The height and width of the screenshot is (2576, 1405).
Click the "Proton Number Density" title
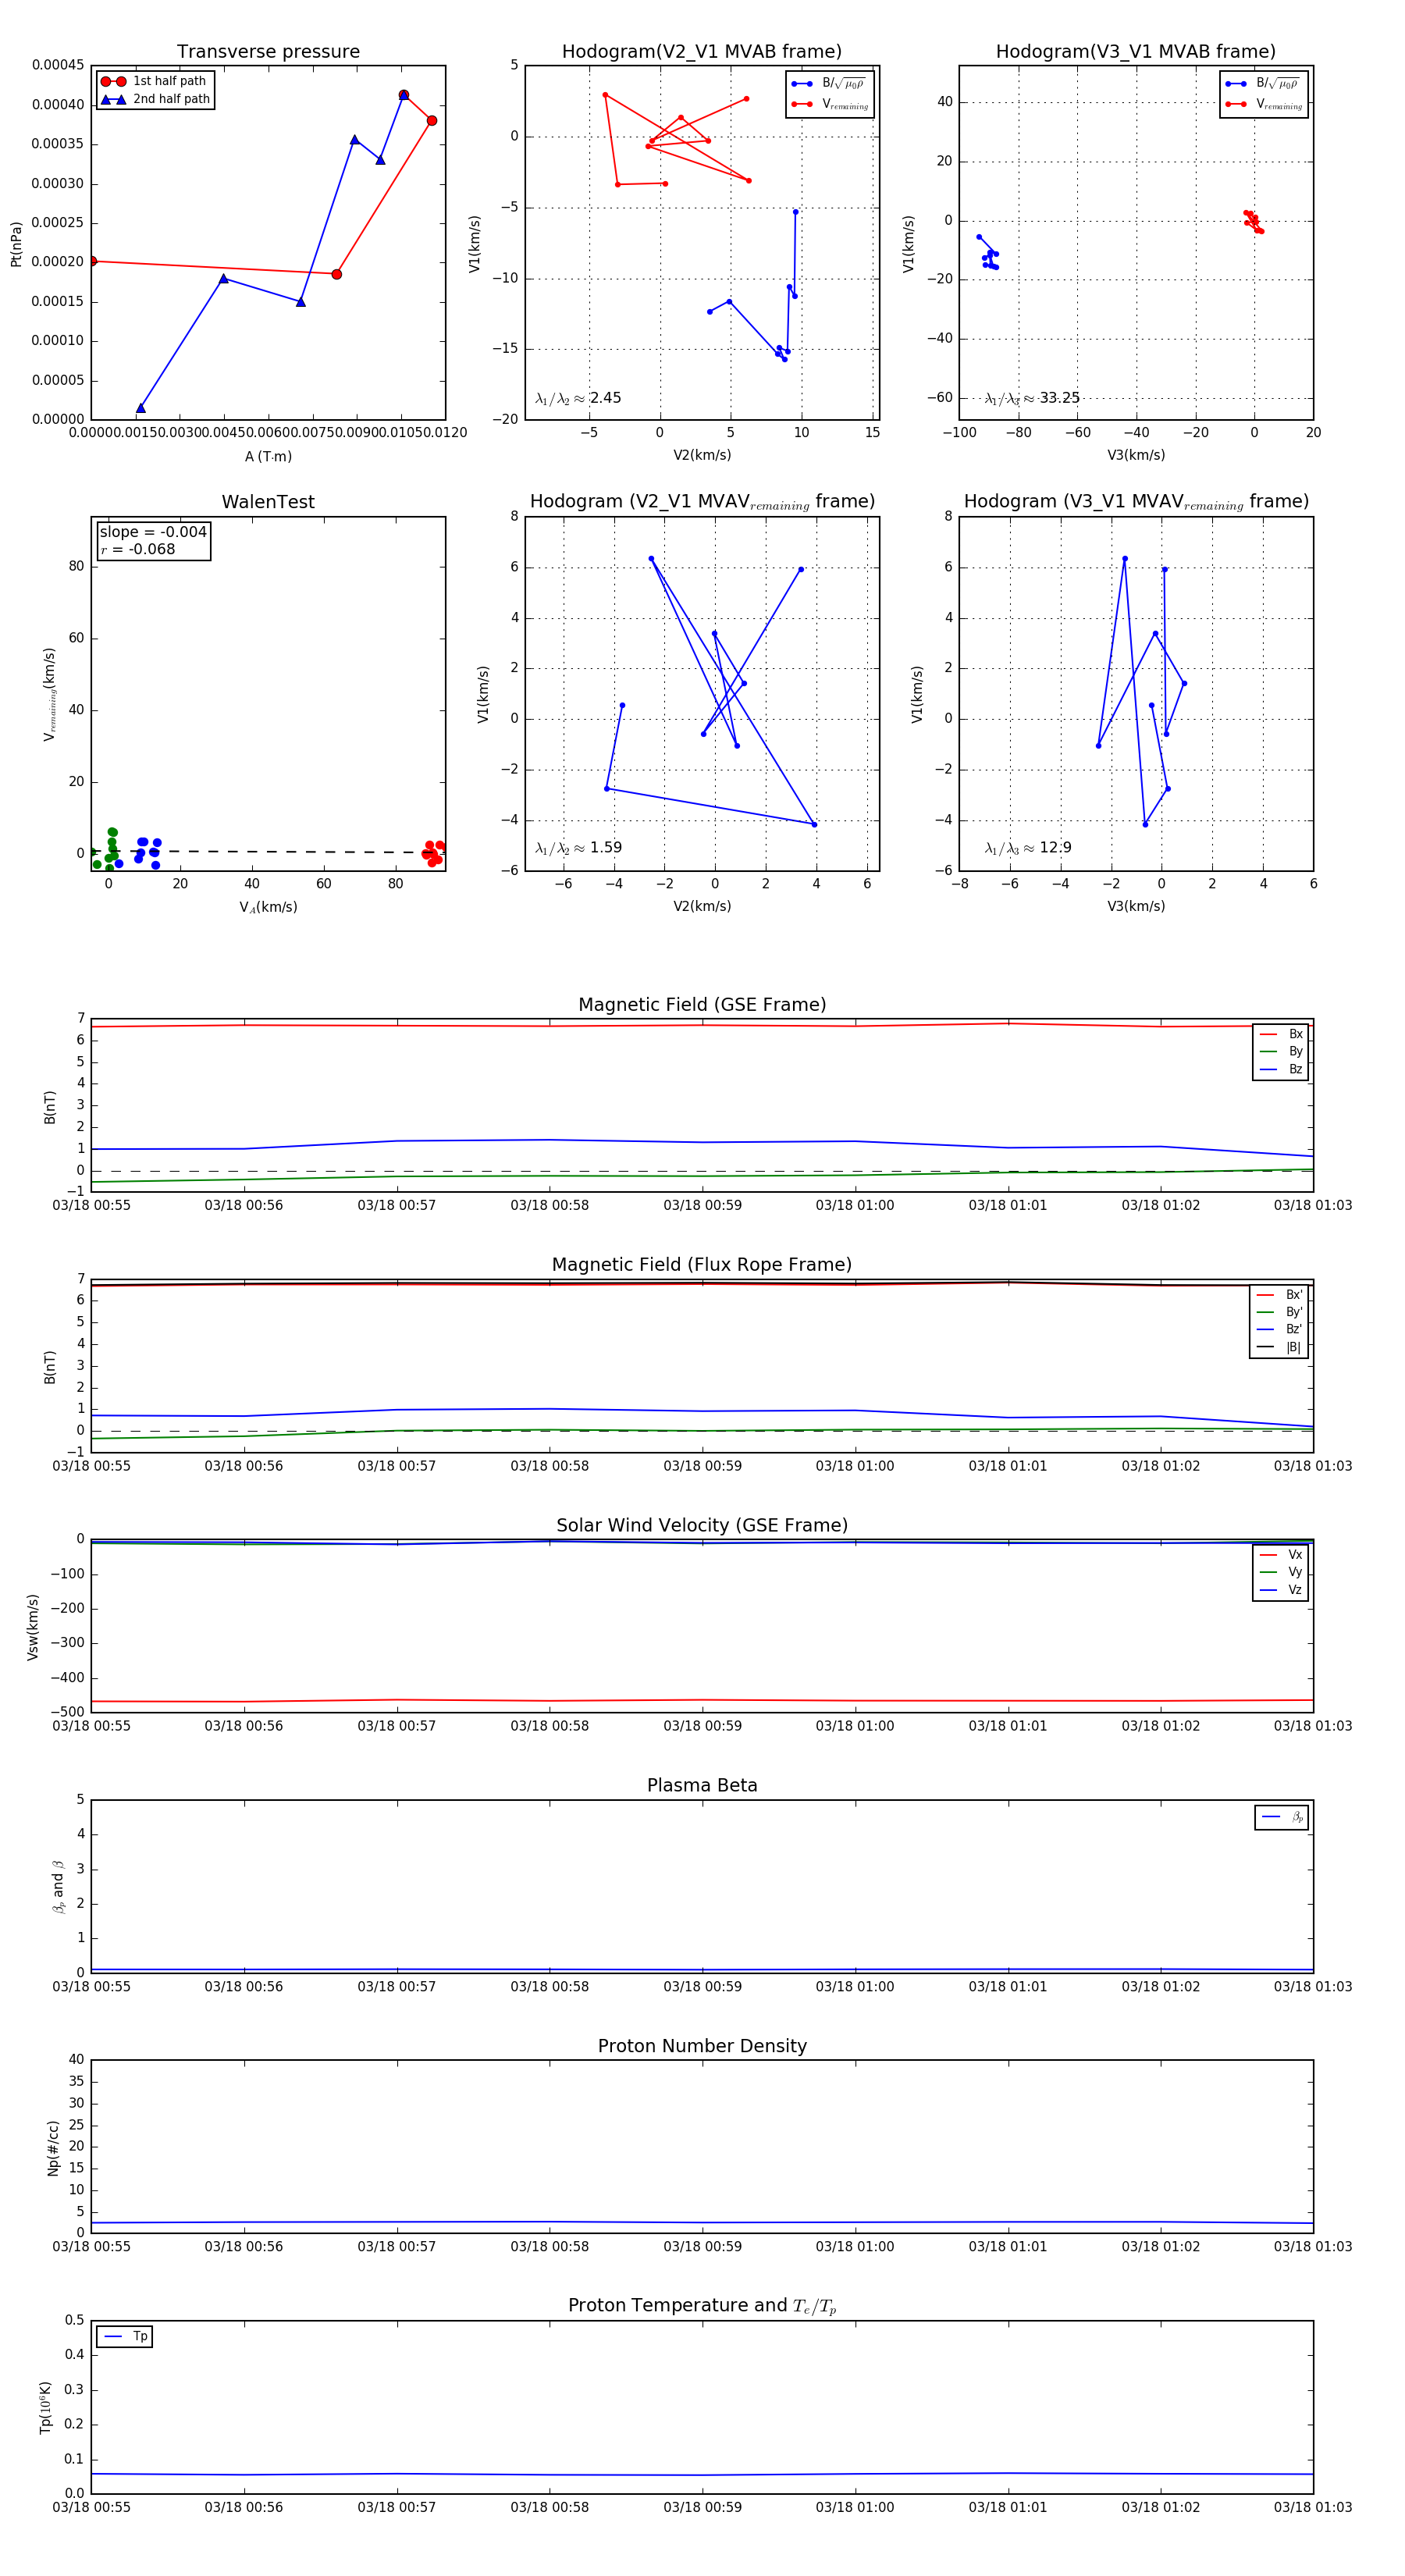[x=702, y=2046]
